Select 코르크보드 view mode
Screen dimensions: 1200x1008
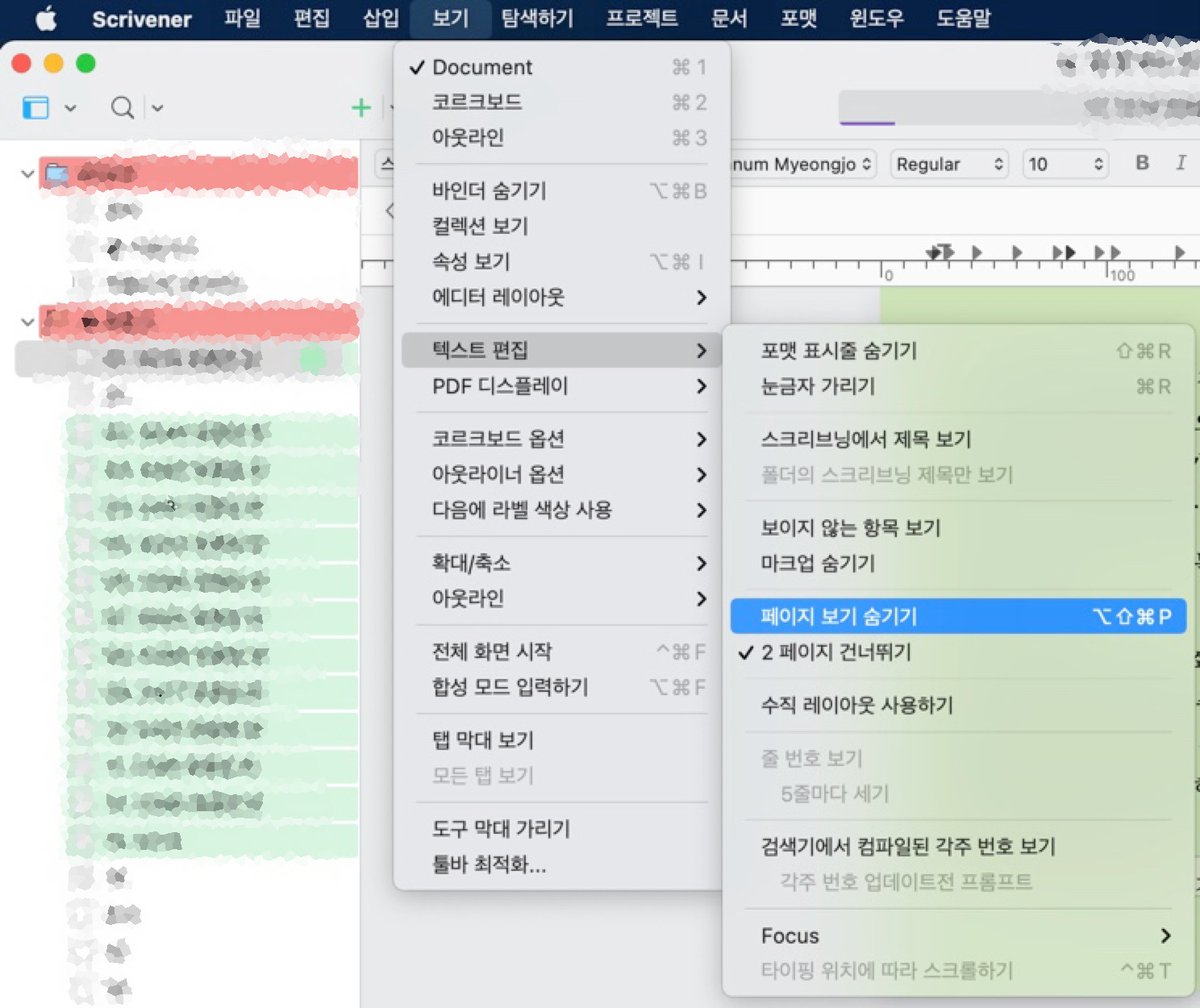click(562, 102)
